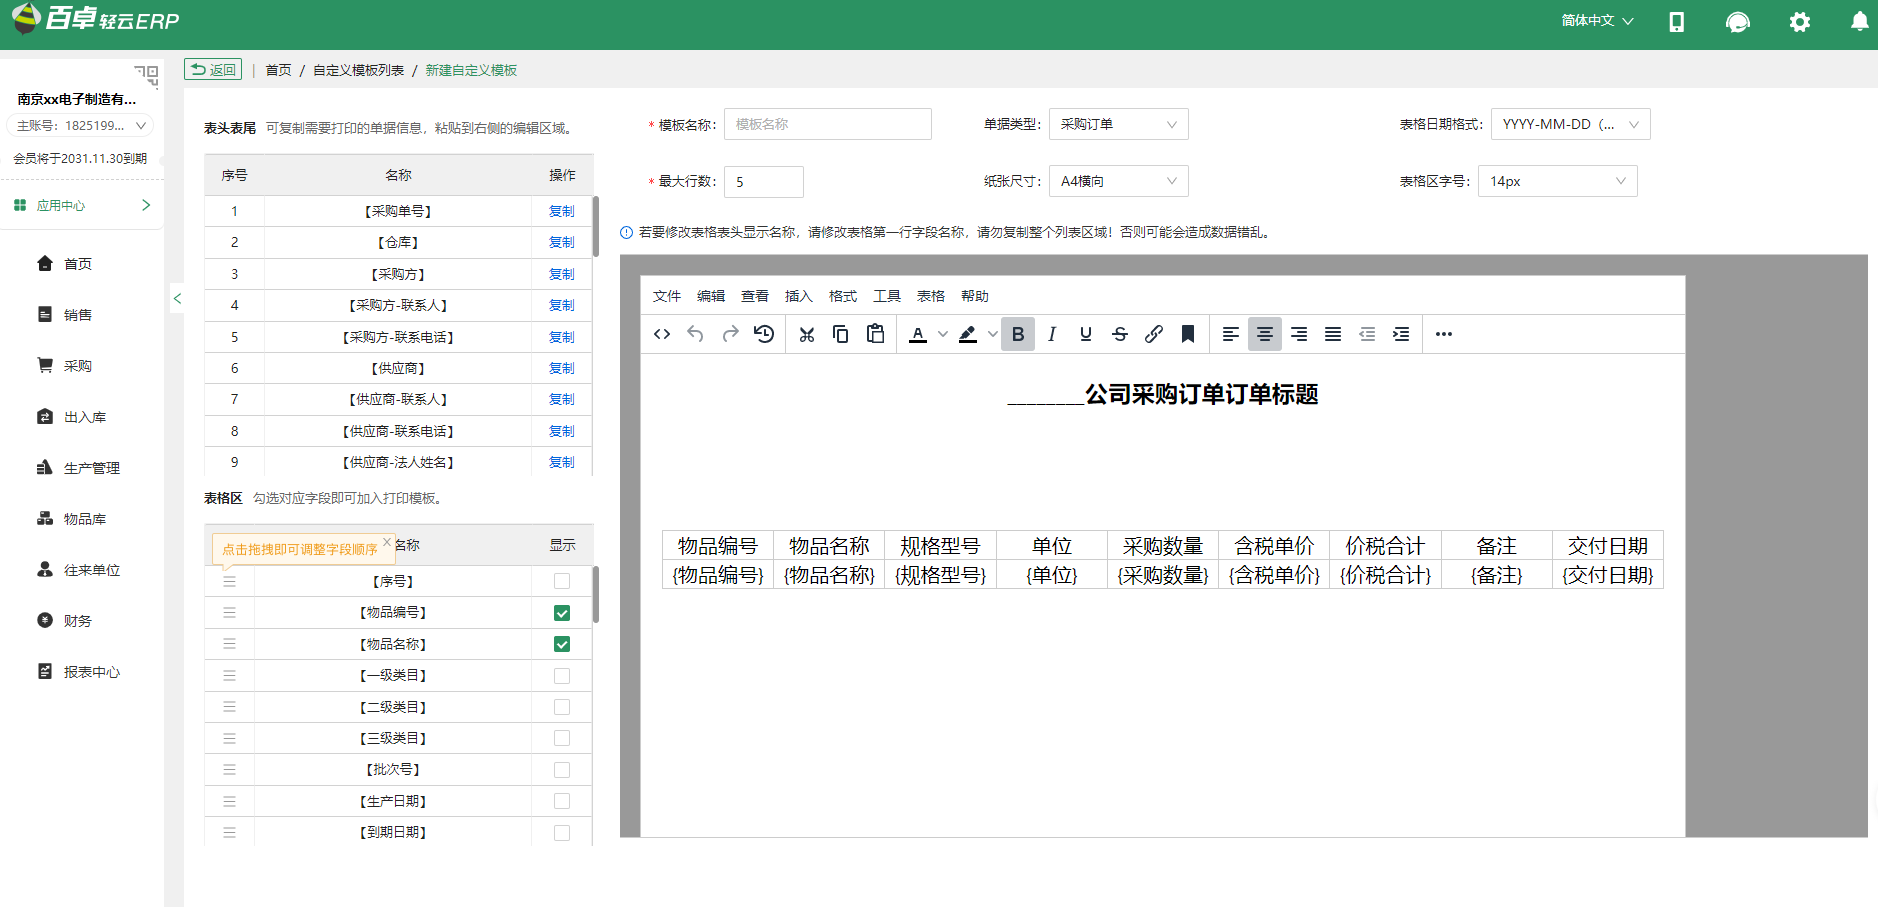
Task: Open mobile app icon in header
Action: (x=1677, y=22)
